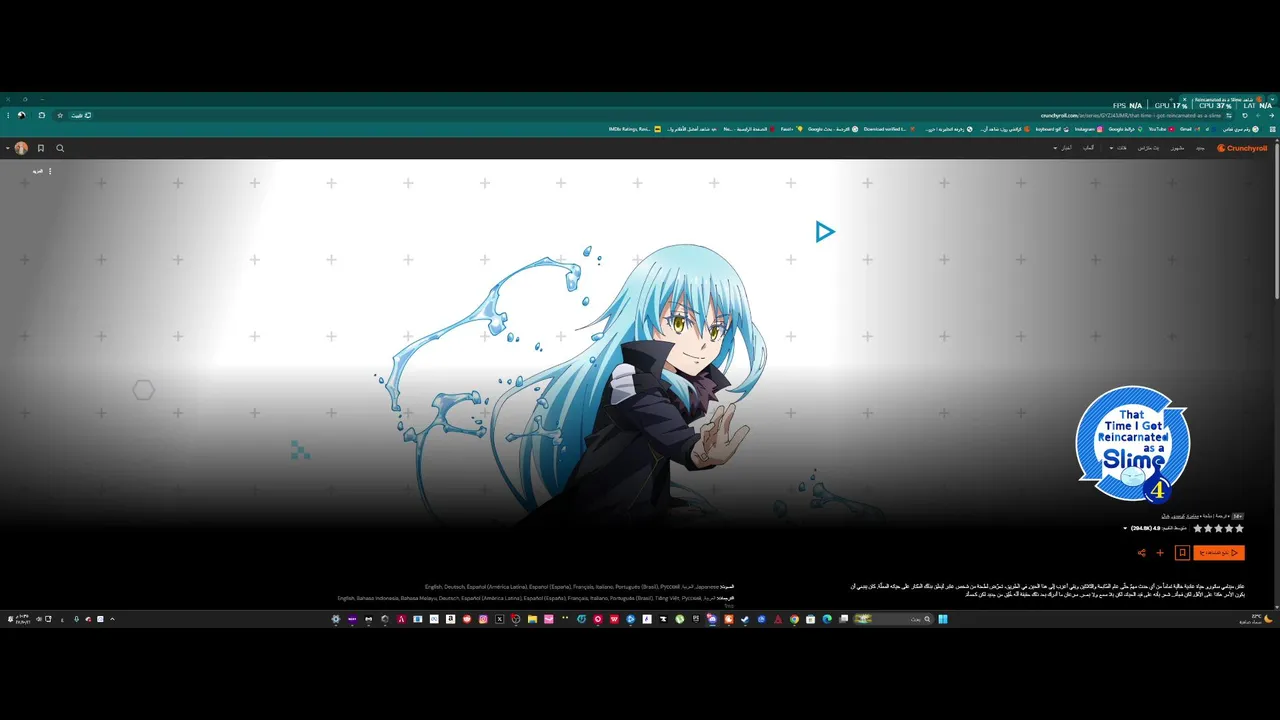Open the Popular menu item in nav
This screenshot has height=720, width=1280.
(1177, 148)
